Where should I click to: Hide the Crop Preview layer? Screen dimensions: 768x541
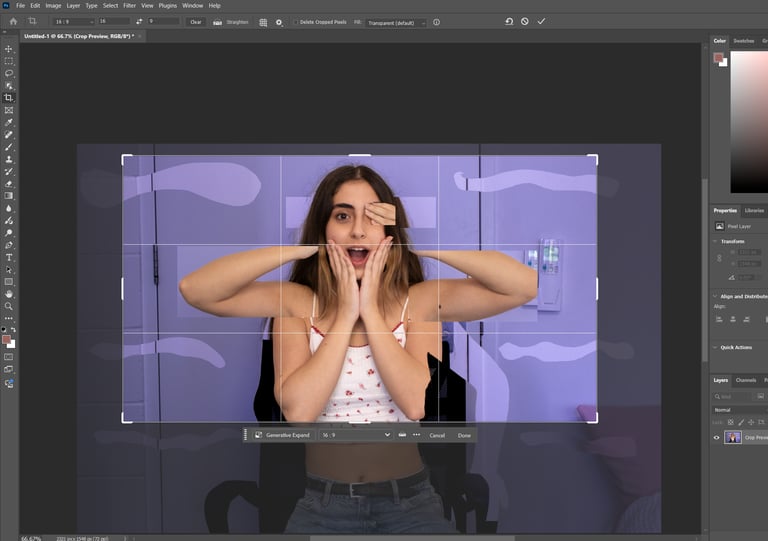tap(716, 437)
